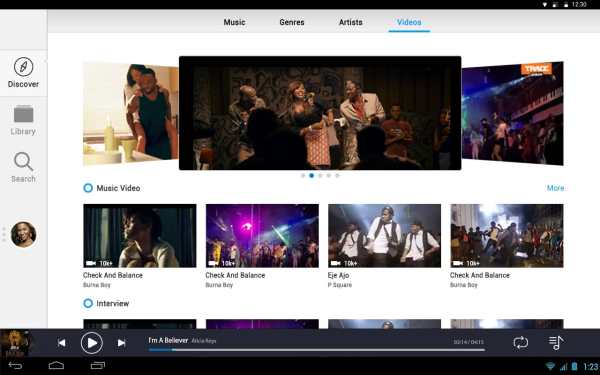Click the Eje Ajo title
This screenshot has height=375, width=600.
coord(338,275)
